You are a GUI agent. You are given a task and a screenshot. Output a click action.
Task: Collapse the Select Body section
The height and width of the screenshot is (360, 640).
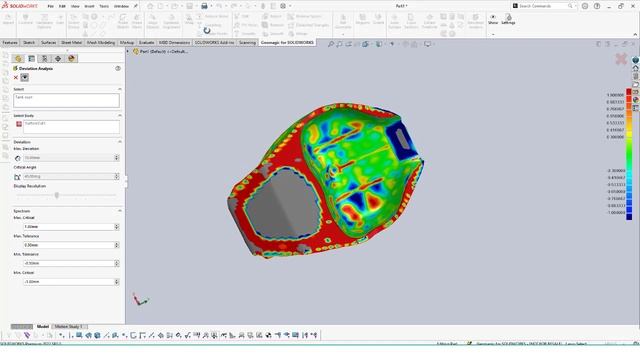click(120, 116)
